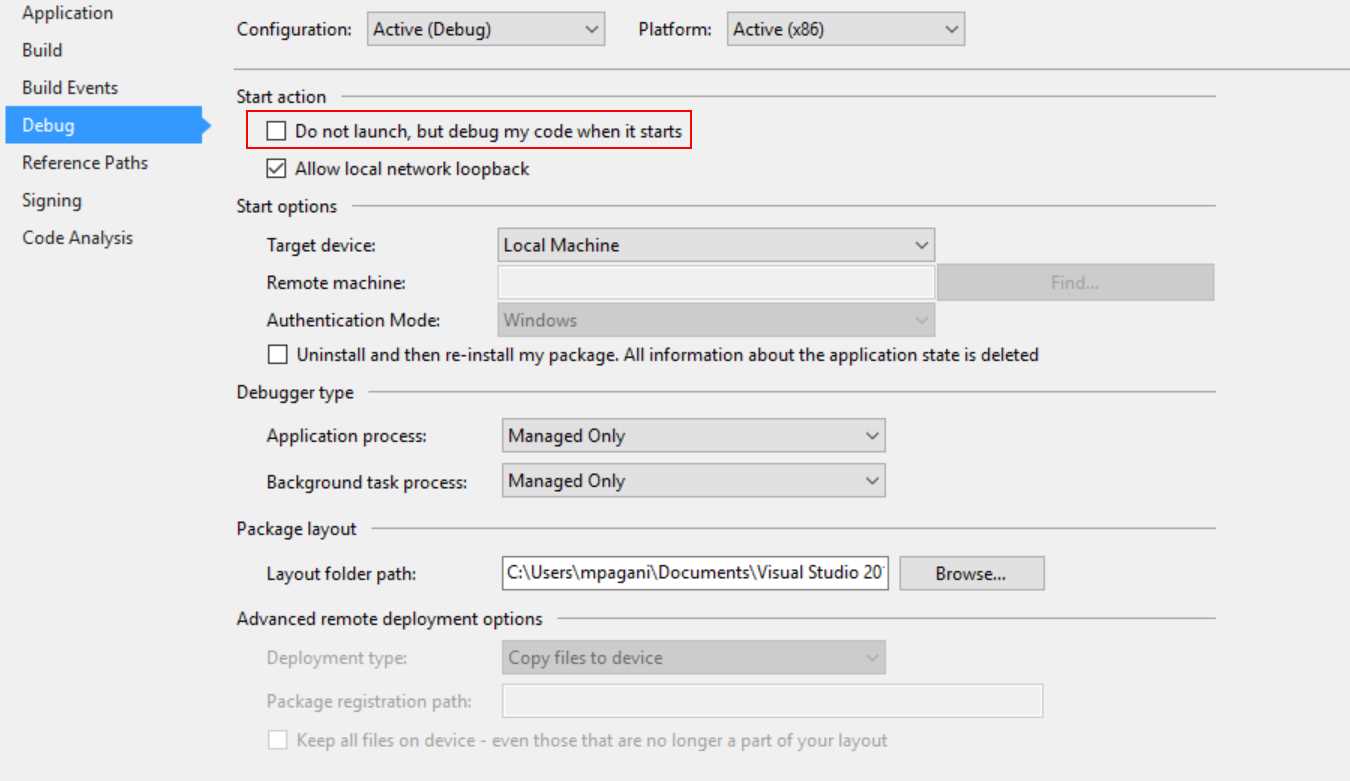The image size is (1350, 781).
Task: Switch to the Application settings page
Action: (x=67, y=13)
